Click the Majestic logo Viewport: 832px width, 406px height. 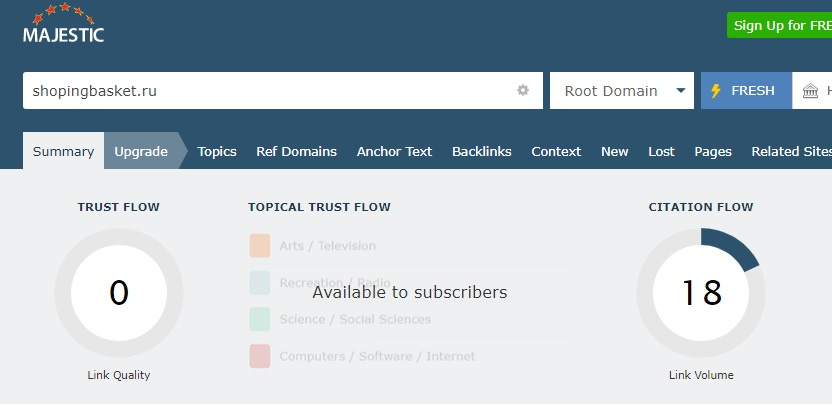click(63, 25)
